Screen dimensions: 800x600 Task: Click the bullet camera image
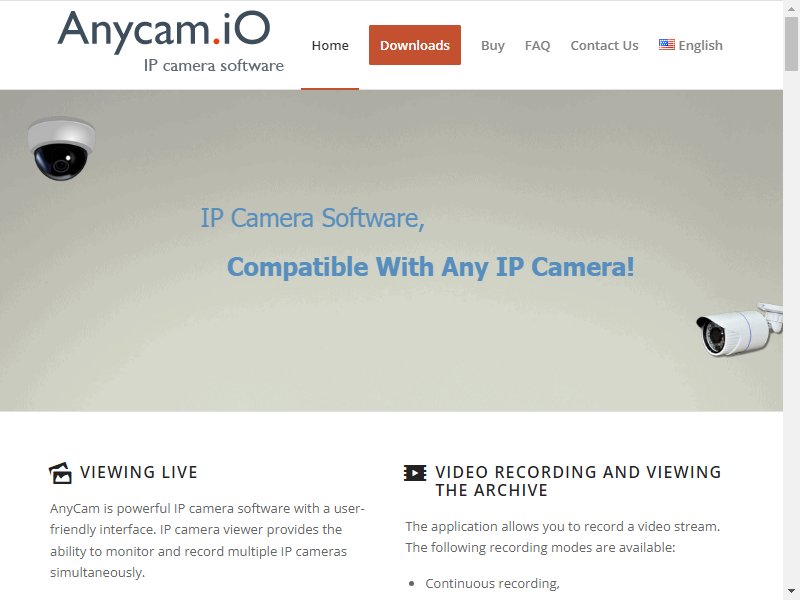[x=739, y=329]
